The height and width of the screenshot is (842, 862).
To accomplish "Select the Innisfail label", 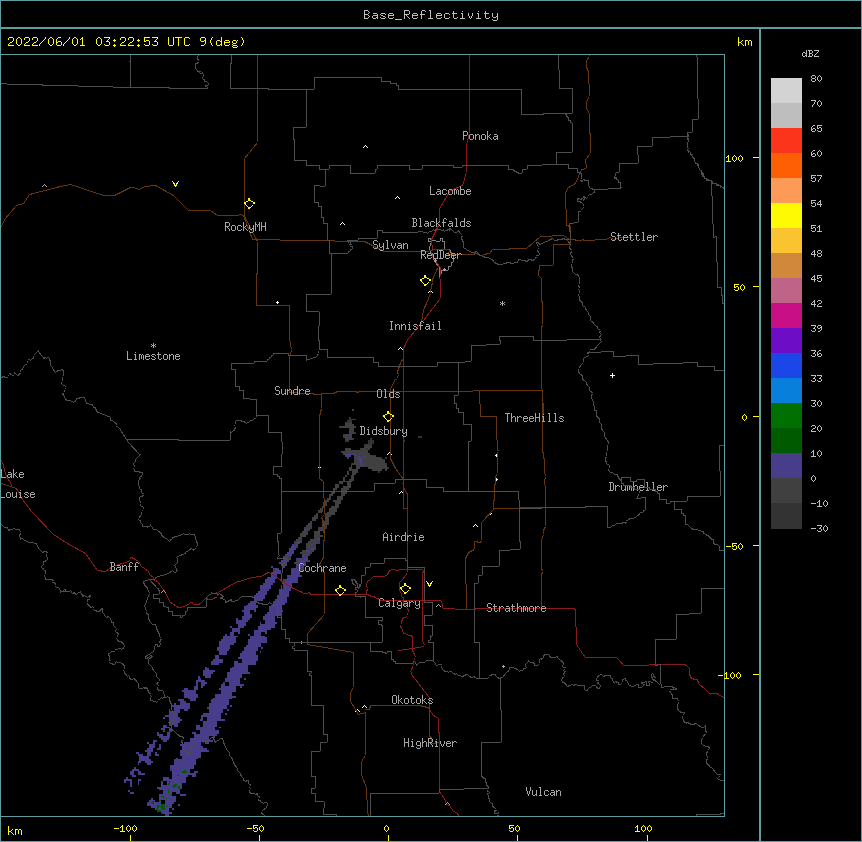I will (x=415, y=326).
